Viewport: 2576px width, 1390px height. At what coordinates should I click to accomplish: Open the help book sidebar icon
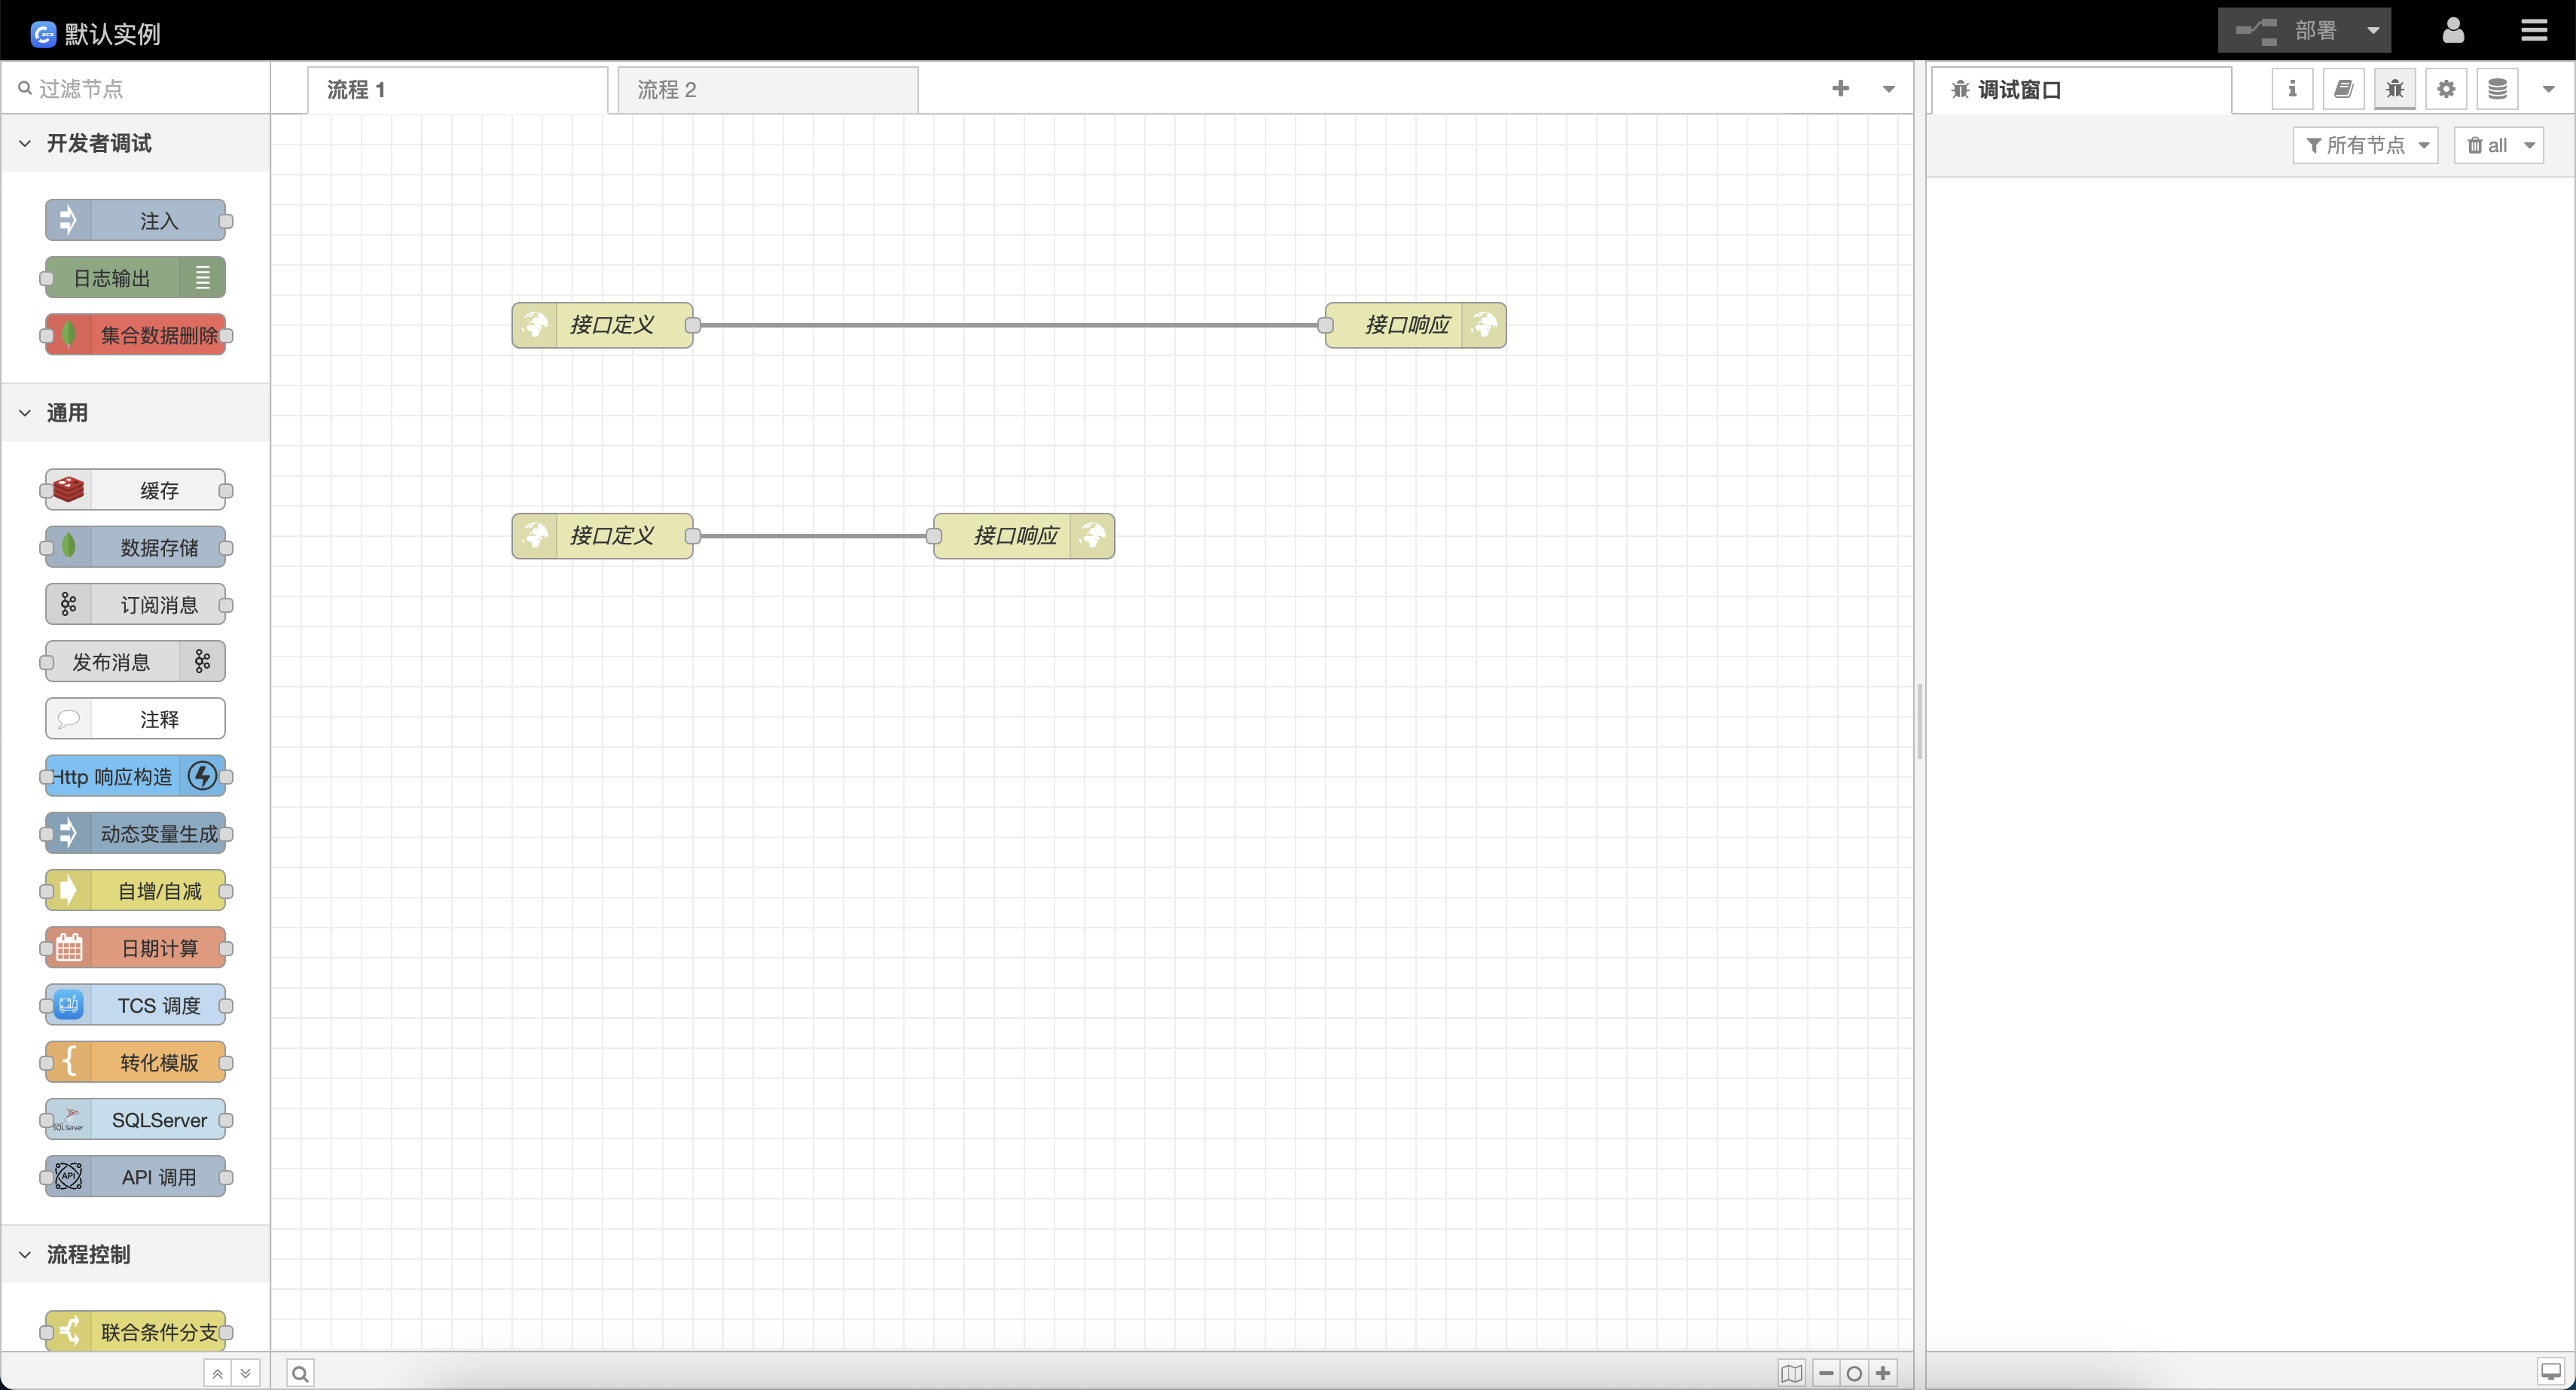point(2343,89)
